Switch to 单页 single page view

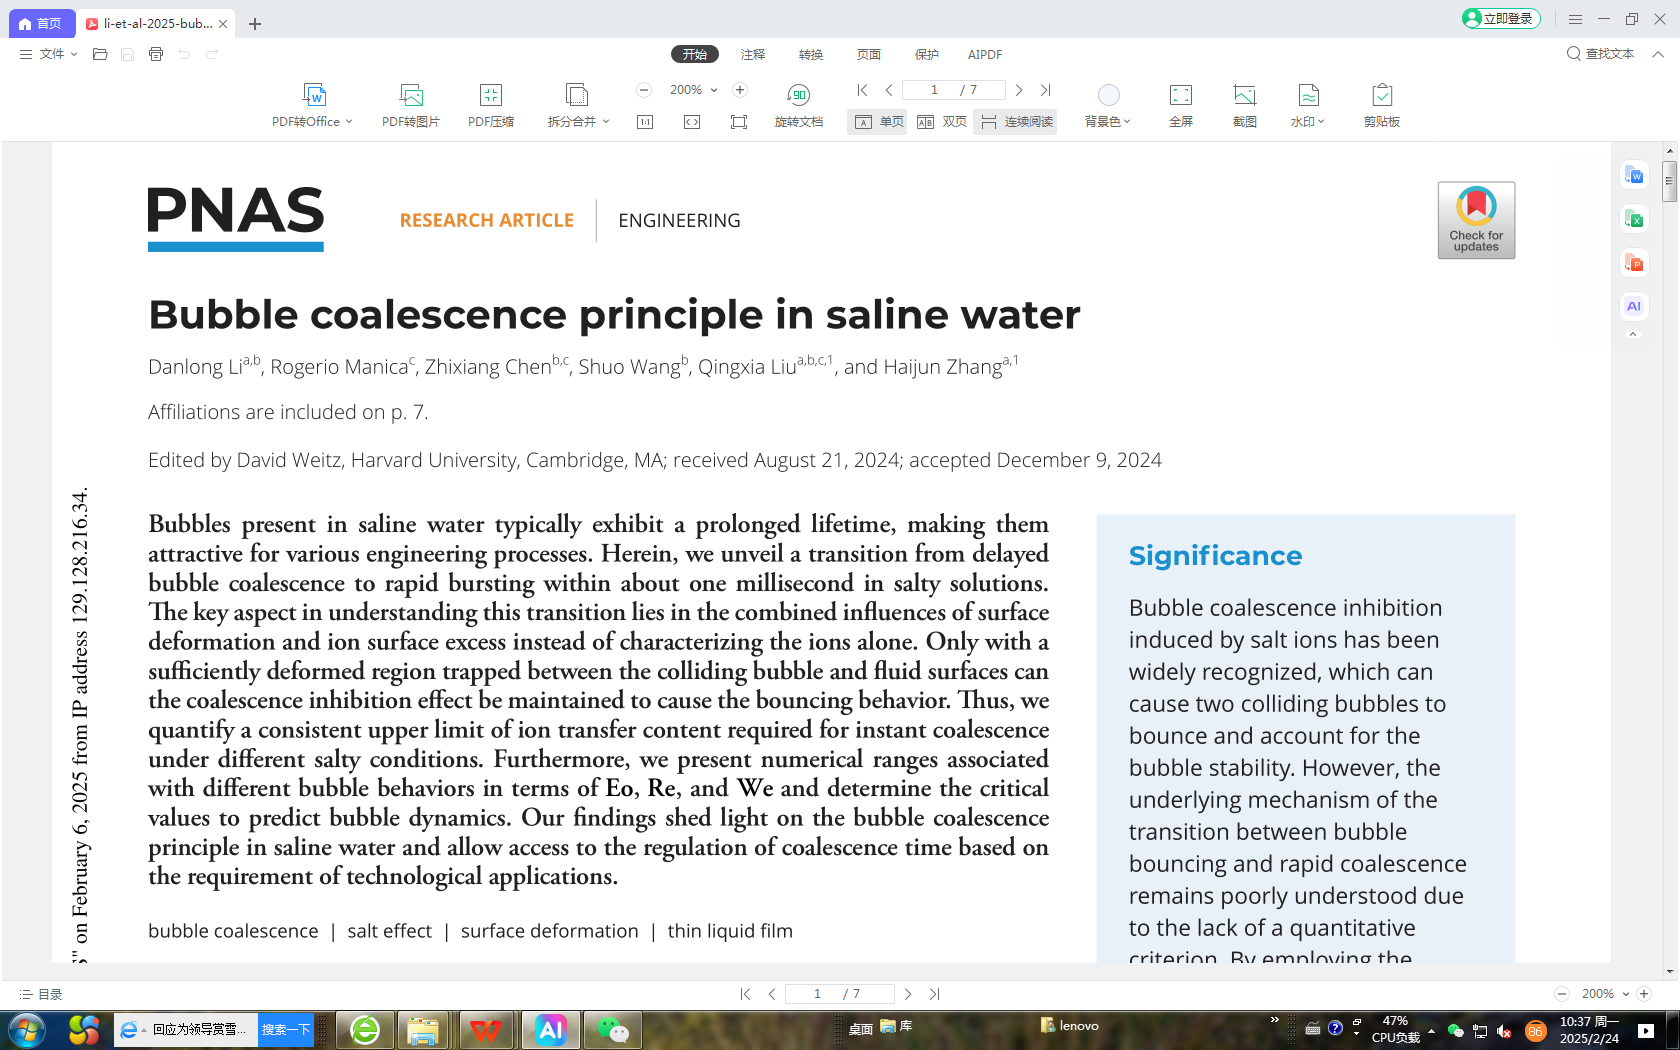pyautogui.click(x=878, y=122)
